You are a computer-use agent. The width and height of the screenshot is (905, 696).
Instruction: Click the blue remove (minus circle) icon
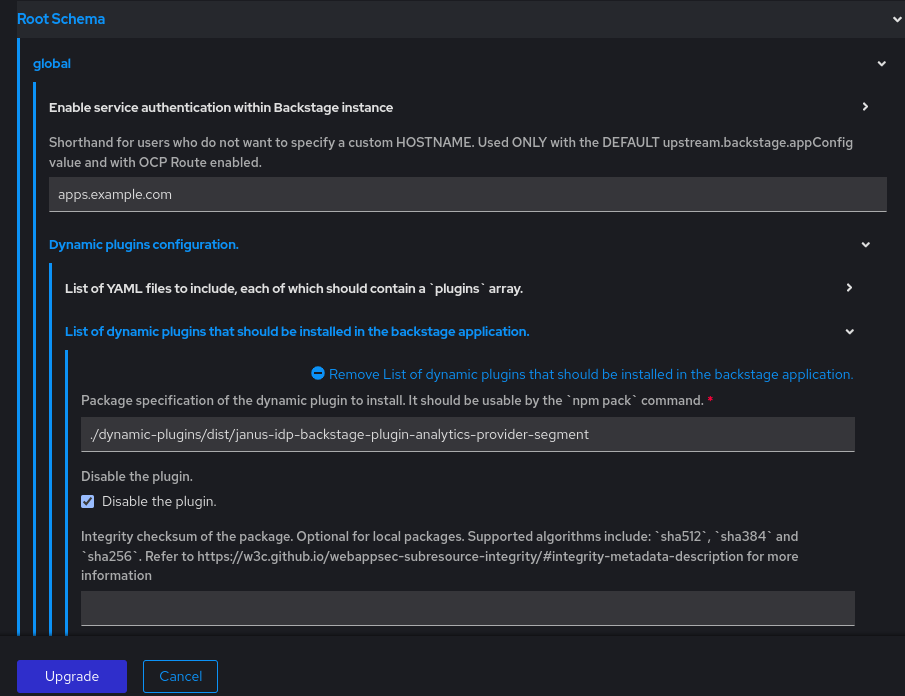317,374
